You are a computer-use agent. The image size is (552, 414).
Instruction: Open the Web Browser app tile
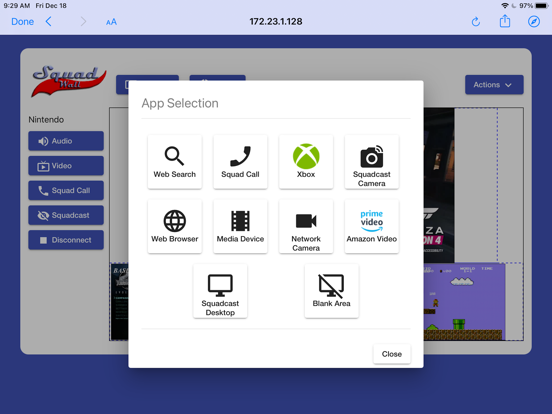(x=175, y=226)
